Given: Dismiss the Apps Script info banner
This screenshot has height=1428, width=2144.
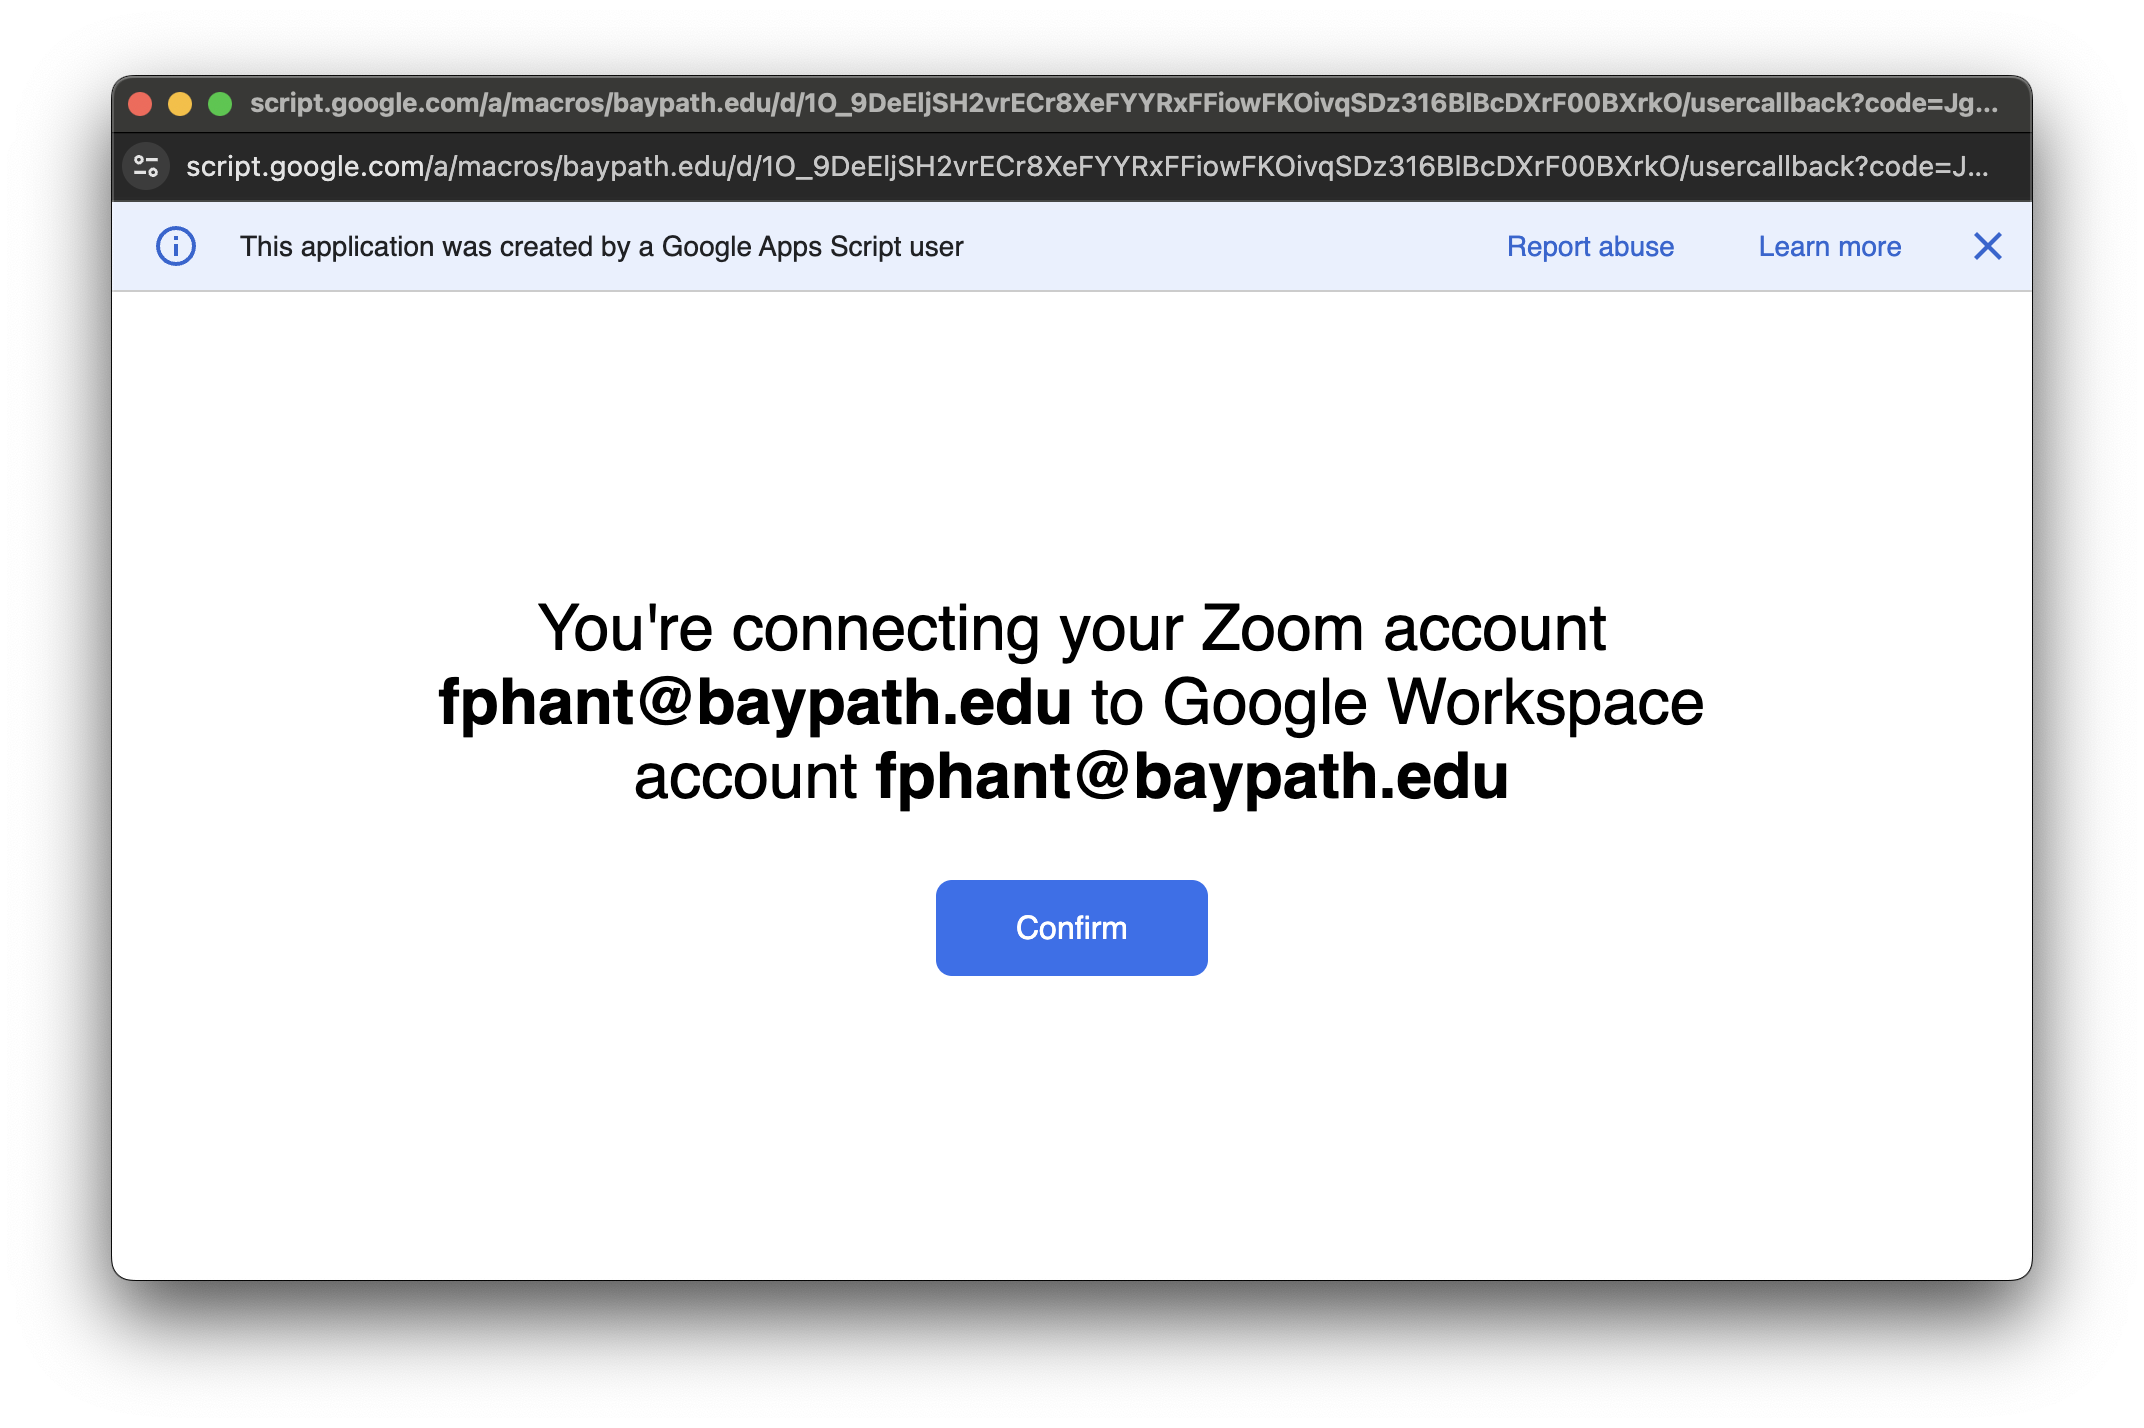Looking at the screenshot, I should (x=1987, y=246).
